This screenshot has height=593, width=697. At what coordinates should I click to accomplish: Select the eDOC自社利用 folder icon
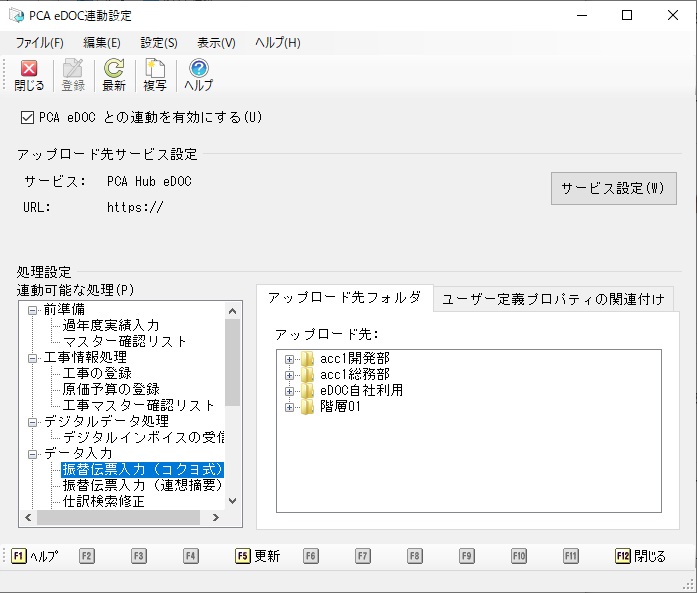pos(307,391)
